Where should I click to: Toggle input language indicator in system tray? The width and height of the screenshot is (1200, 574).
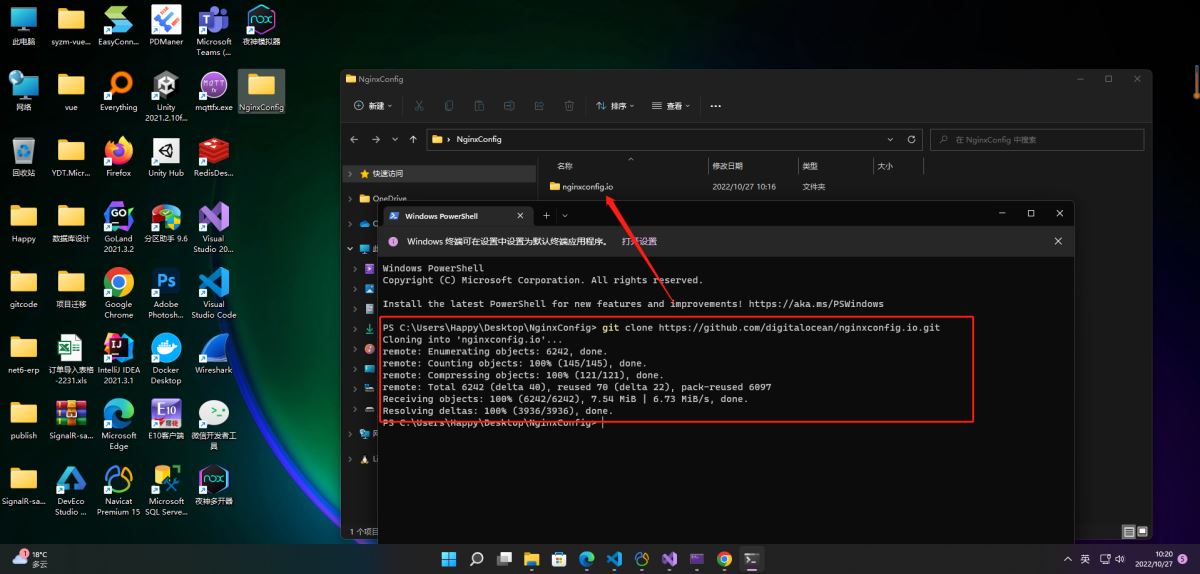pyautogui.click(x=1085, y=559)
